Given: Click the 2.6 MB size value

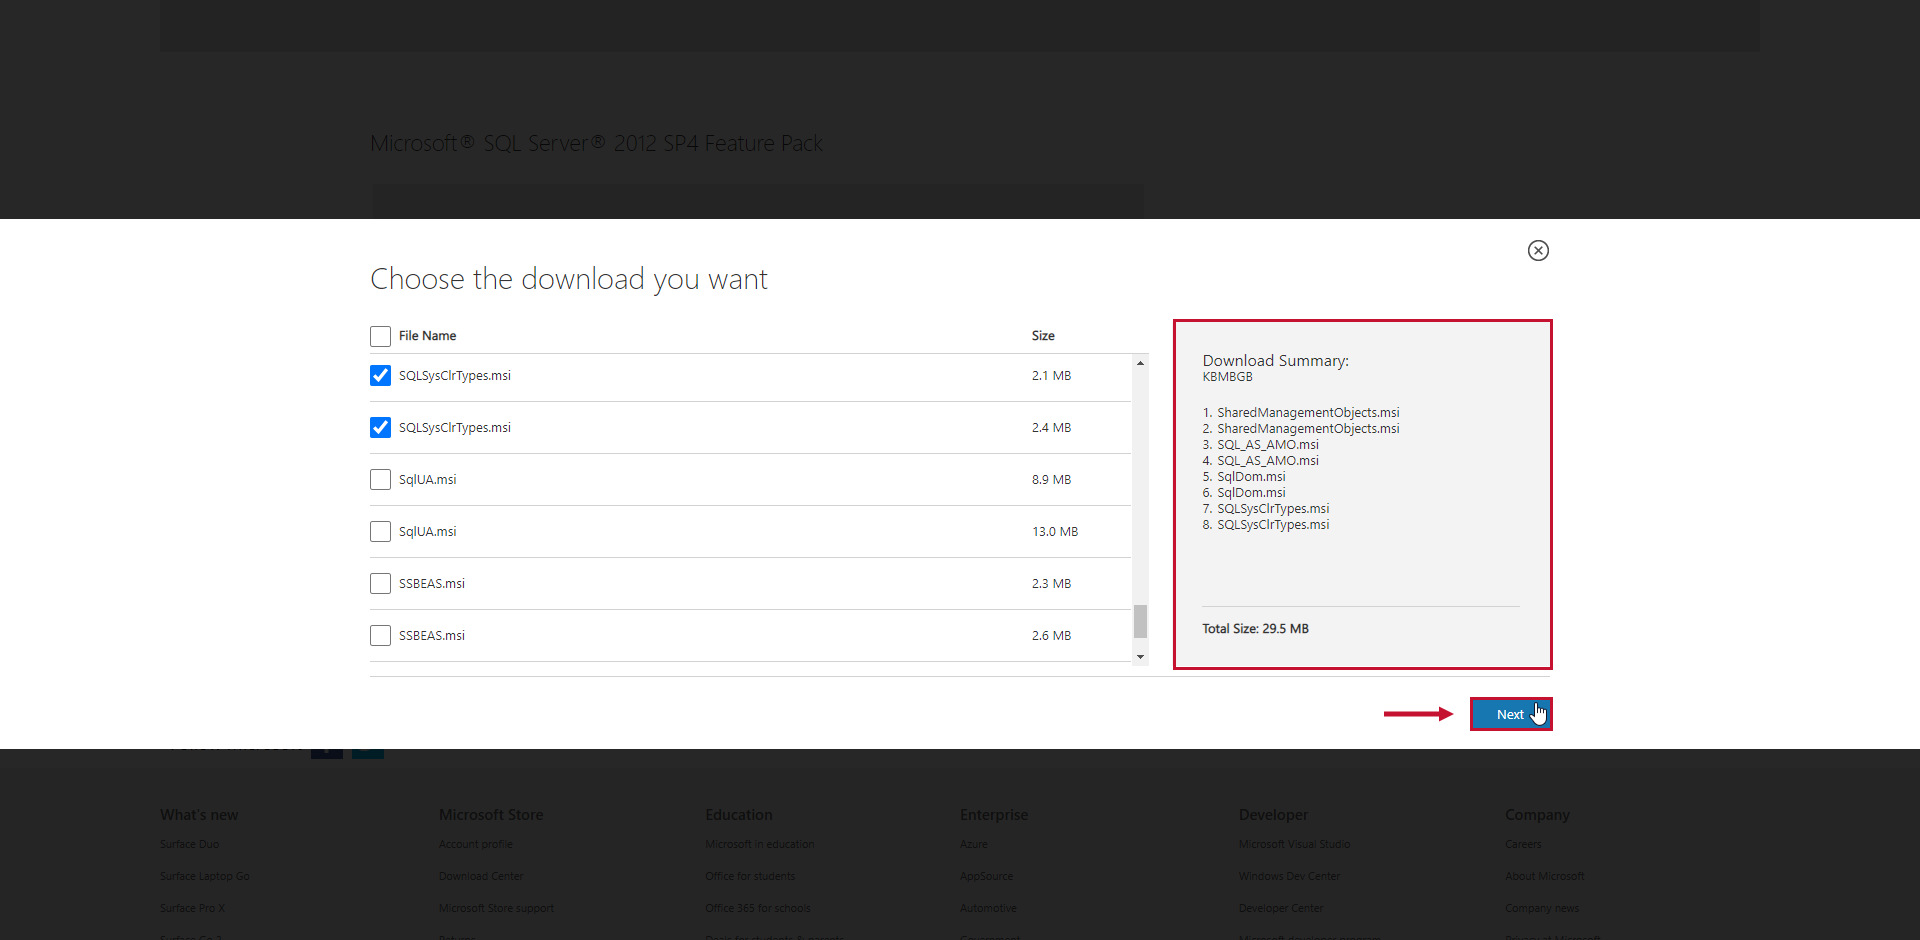Looking at the screenshot, I should [1051, 636].
